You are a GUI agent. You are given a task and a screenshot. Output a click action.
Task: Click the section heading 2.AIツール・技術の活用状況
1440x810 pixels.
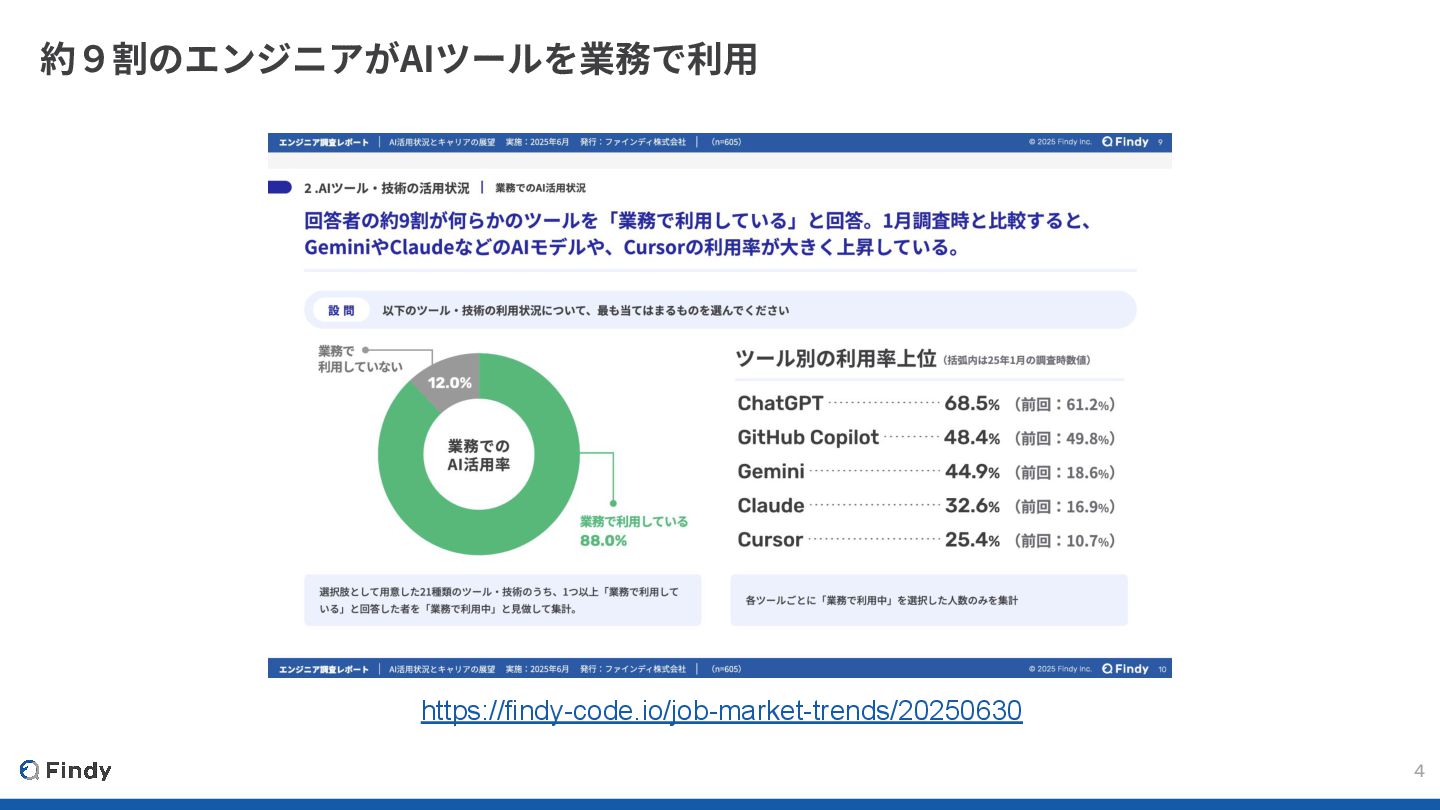(x=386, y=187)
